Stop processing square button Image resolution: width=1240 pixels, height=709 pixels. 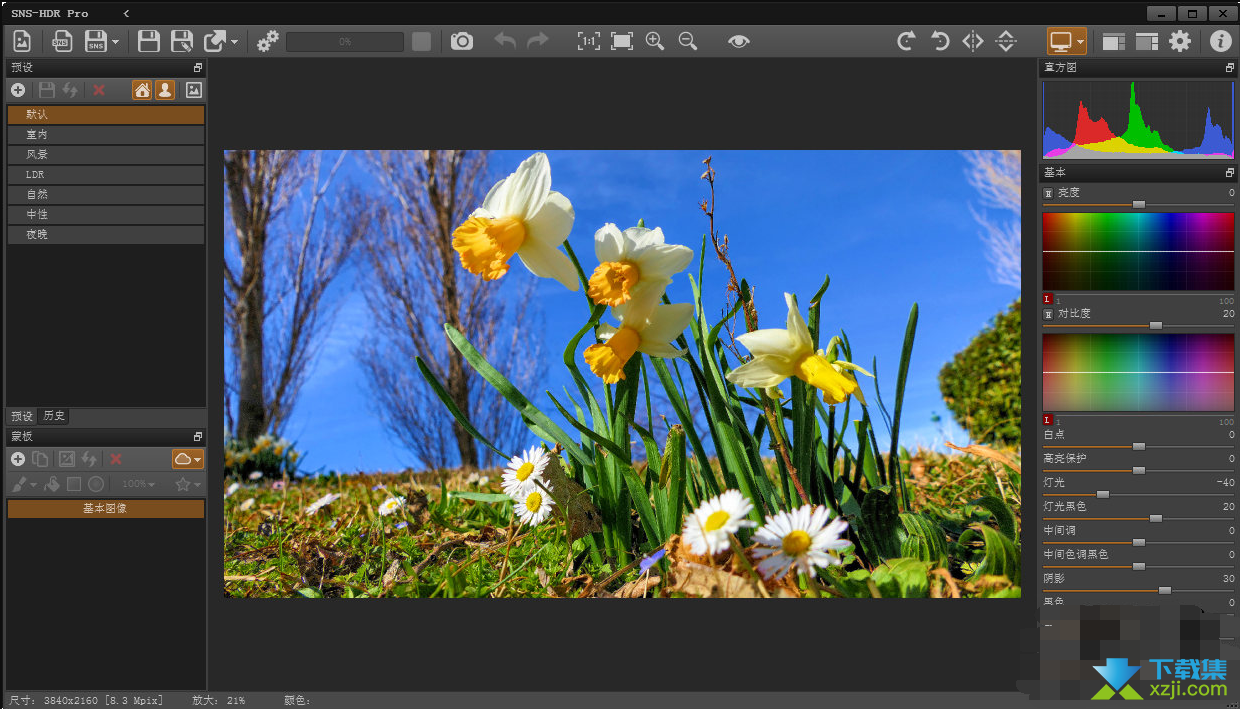[421, 41]
